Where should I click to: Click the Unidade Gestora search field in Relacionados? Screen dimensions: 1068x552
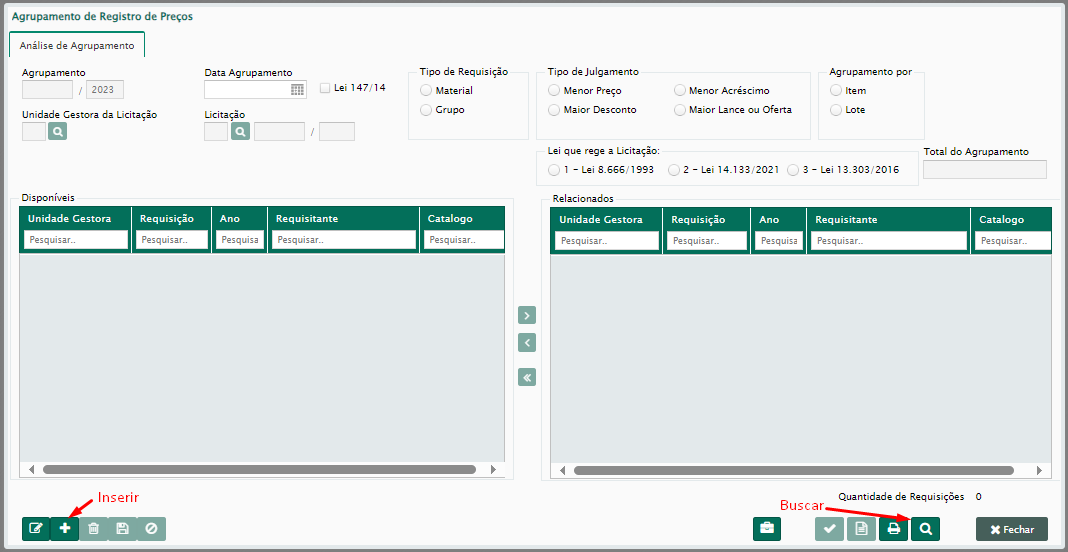pos(607,240)
